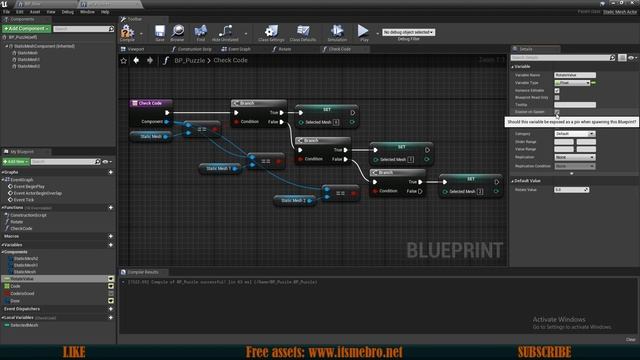Open the Window menu
This screenshot has height=360, width=640.
(x=87, y=12)
